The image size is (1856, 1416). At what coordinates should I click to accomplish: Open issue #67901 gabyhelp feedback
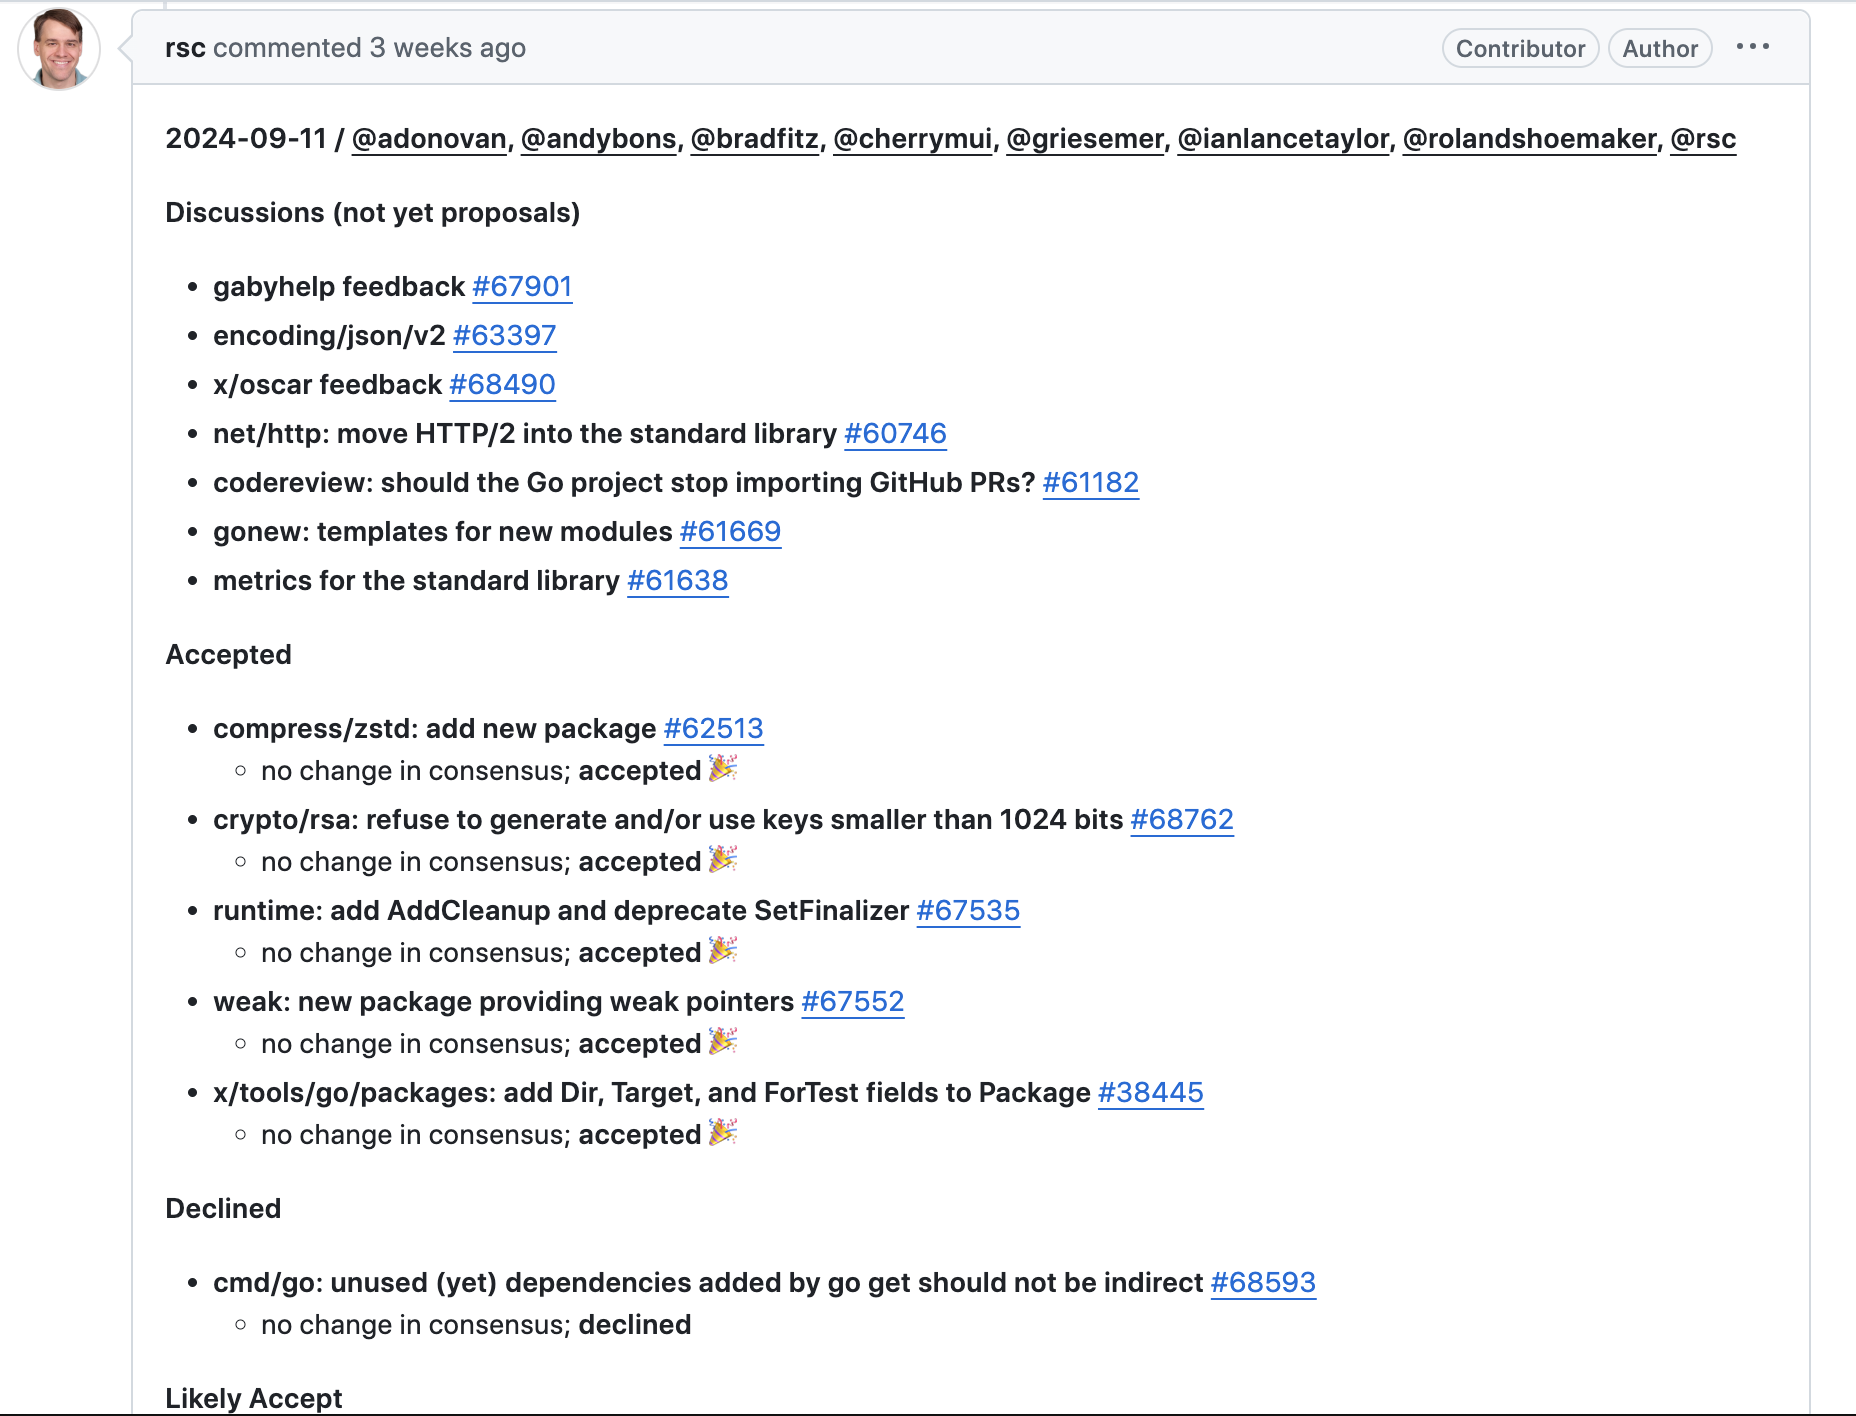(x=522, y=287)
